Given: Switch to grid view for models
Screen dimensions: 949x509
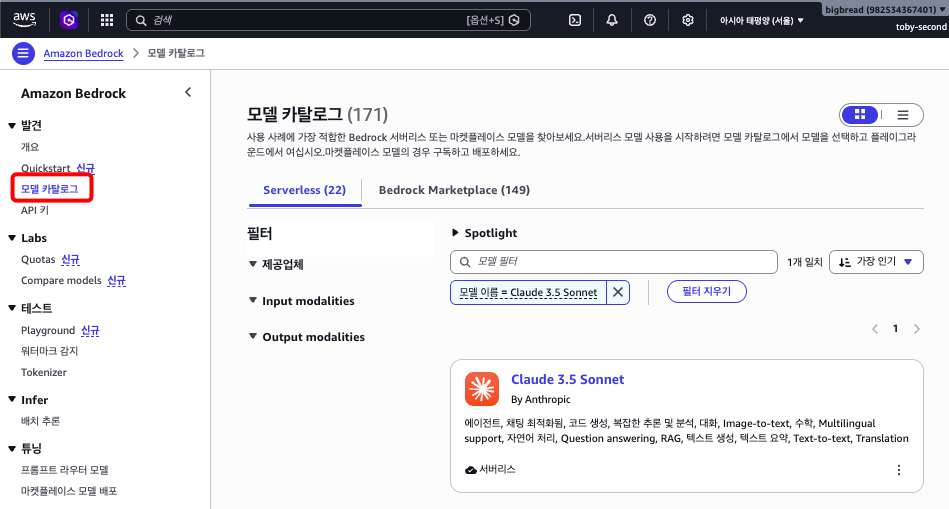Looking at the screenshot, I should click(860, 114).
